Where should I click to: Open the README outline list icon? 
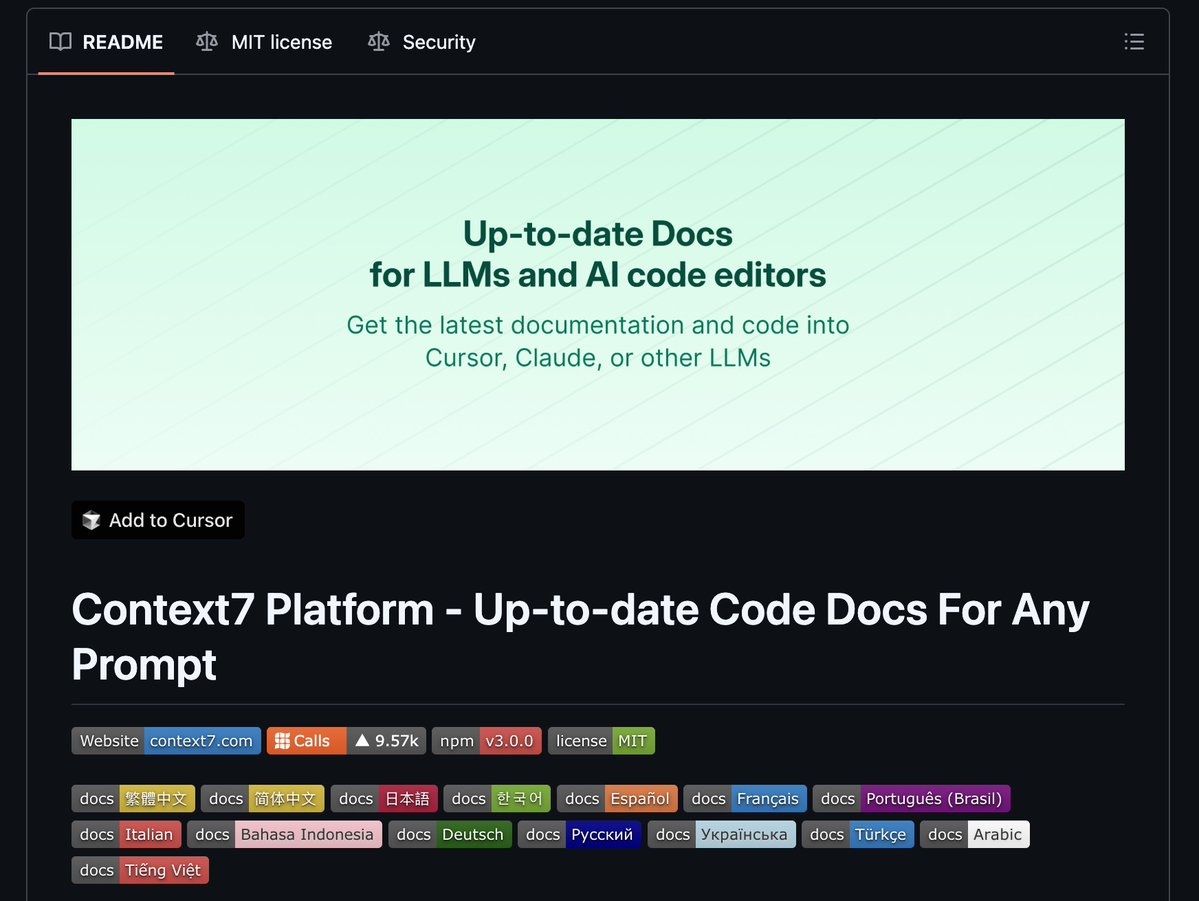click(1134, 41)
